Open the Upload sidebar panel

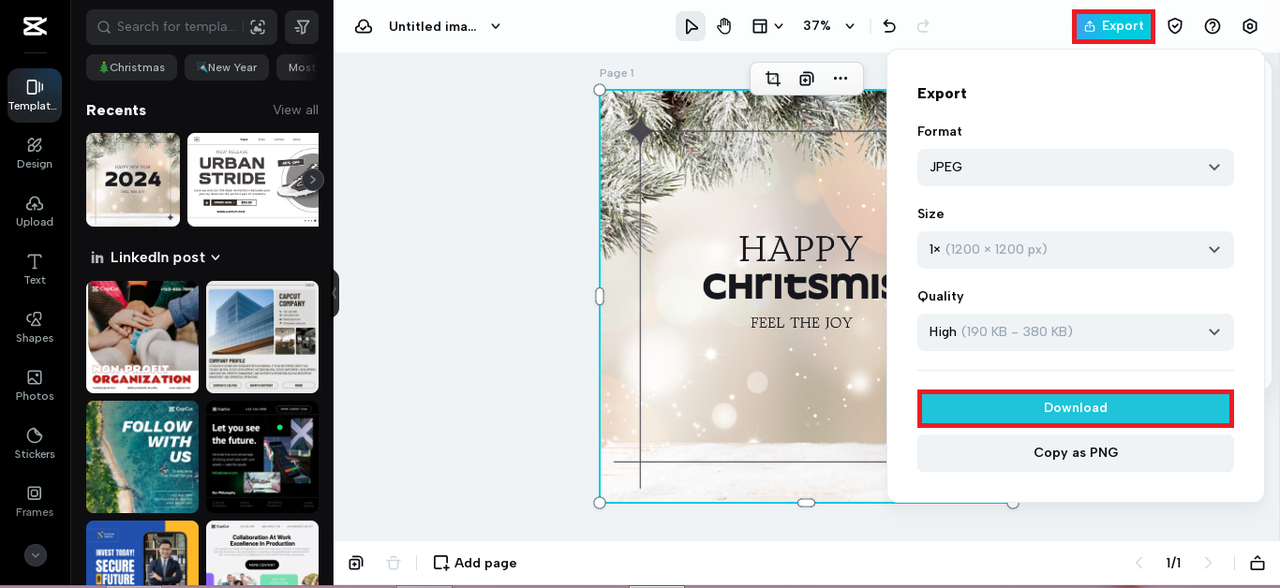pyautogui.click(x=35, y=211)
